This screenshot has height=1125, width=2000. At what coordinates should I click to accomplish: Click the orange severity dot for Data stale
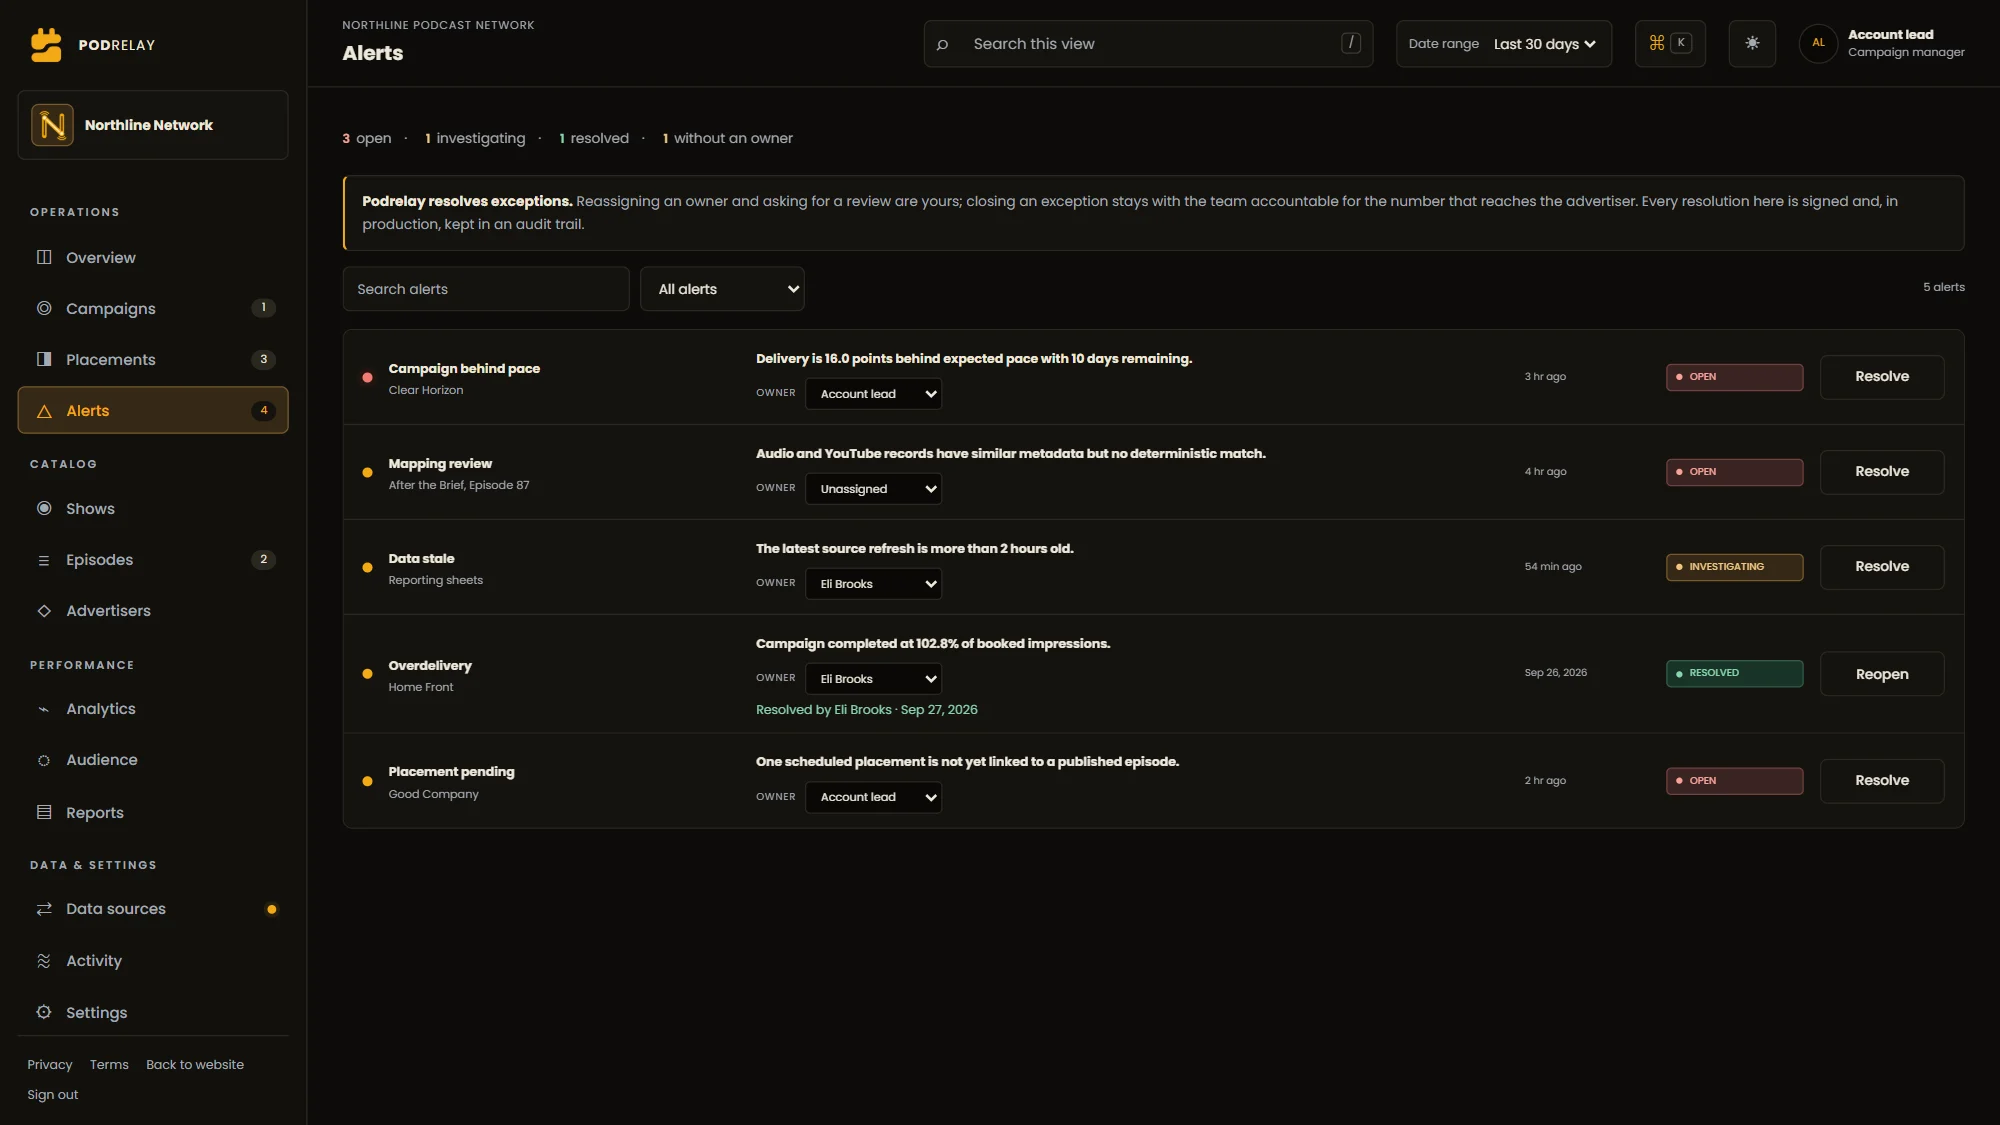[367, 567]
